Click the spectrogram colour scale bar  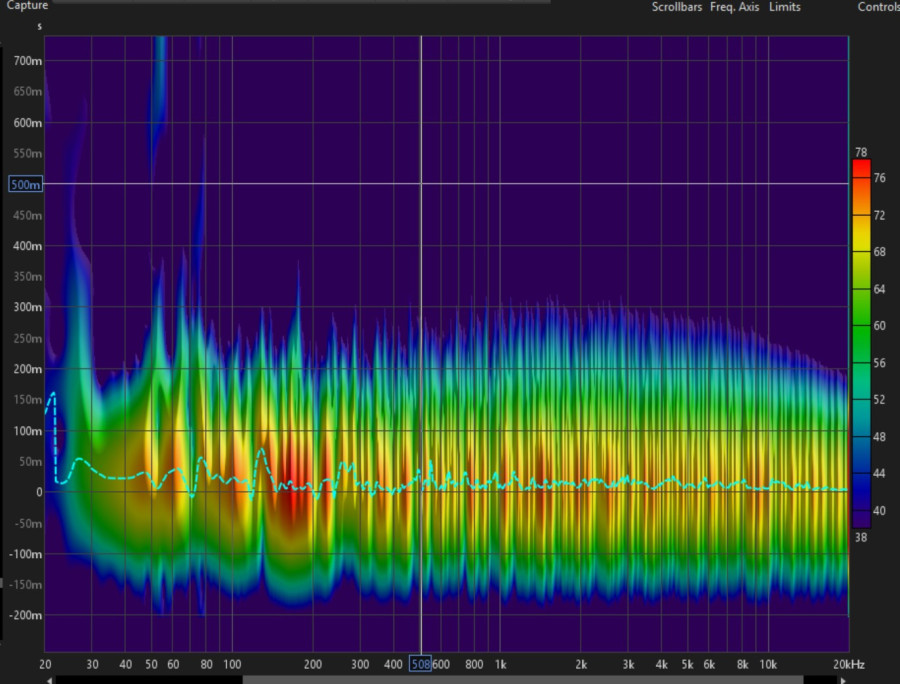(861, 344)
